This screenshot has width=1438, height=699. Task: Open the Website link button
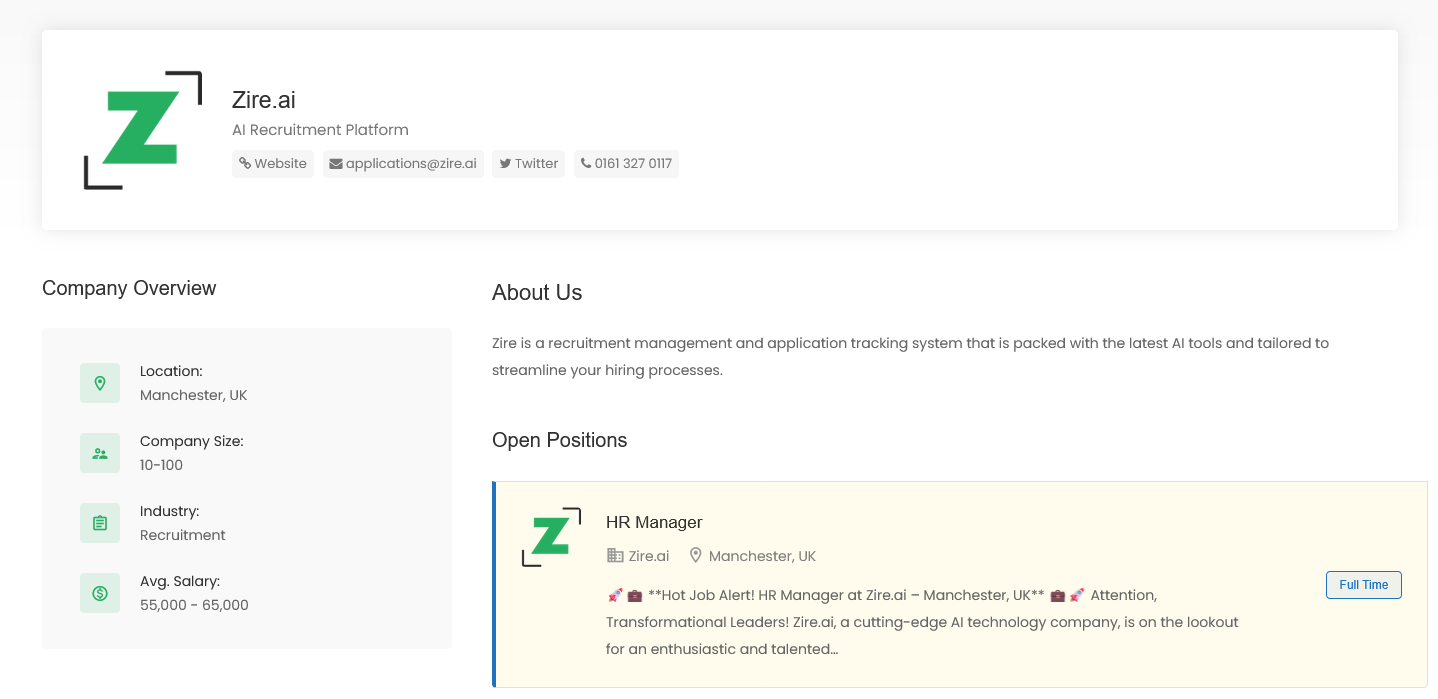point(273,164)
